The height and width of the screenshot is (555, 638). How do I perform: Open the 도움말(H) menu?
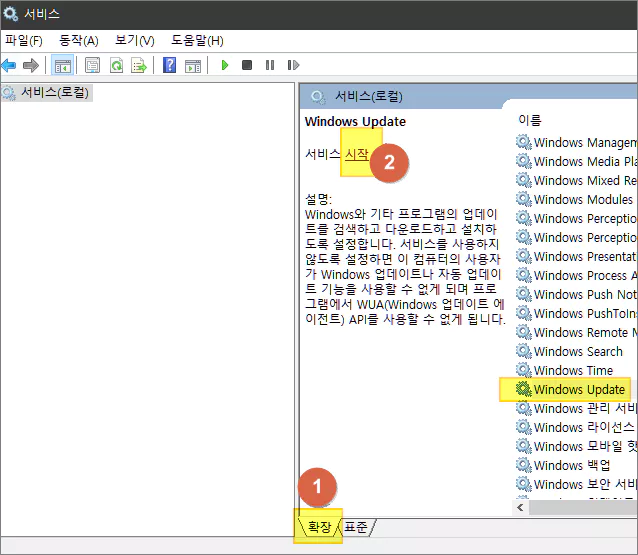(x=197, y=41)
